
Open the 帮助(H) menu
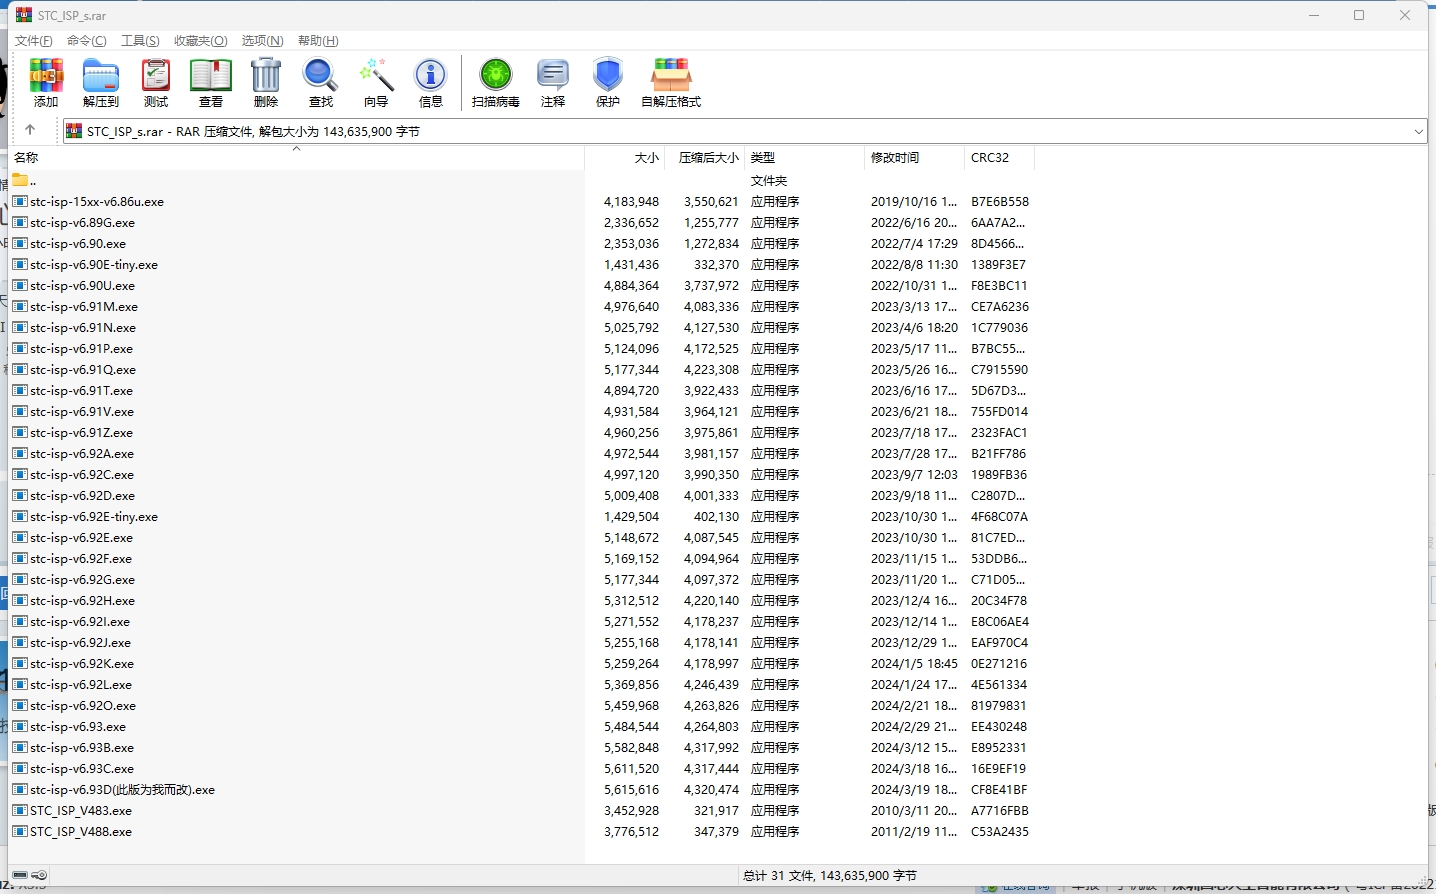318,40
